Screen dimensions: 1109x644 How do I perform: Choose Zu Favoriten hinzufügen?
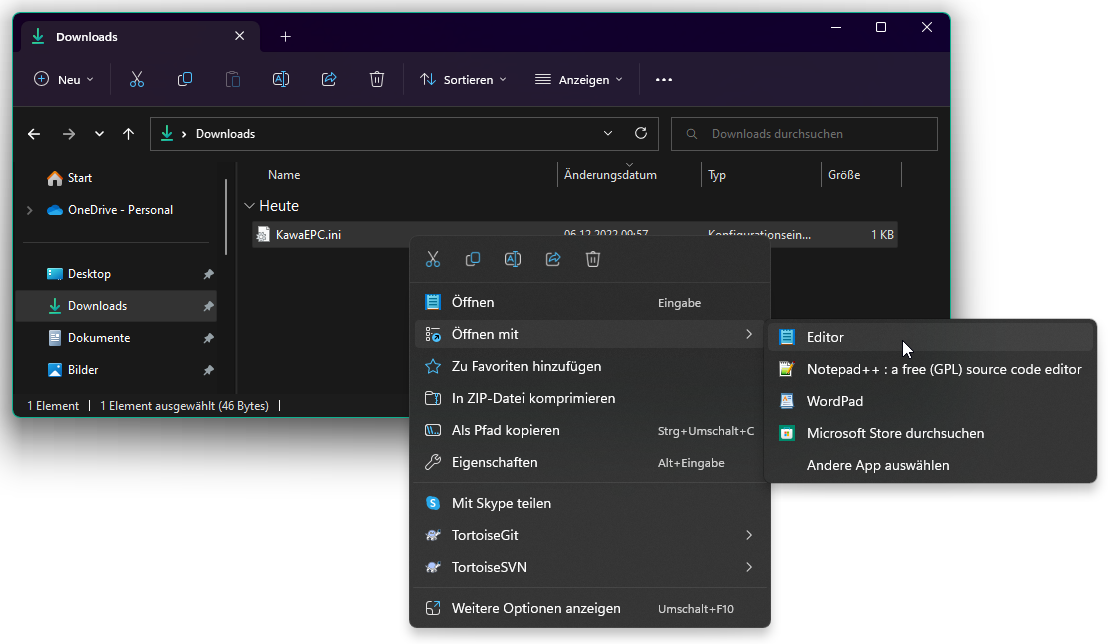590,366
